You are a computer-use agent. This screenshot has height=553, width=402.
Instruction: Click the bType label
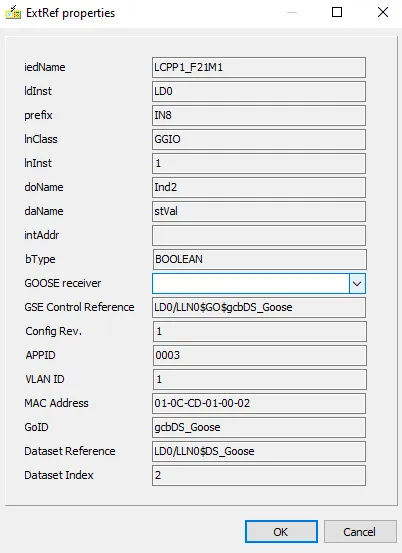click(40, 259)
